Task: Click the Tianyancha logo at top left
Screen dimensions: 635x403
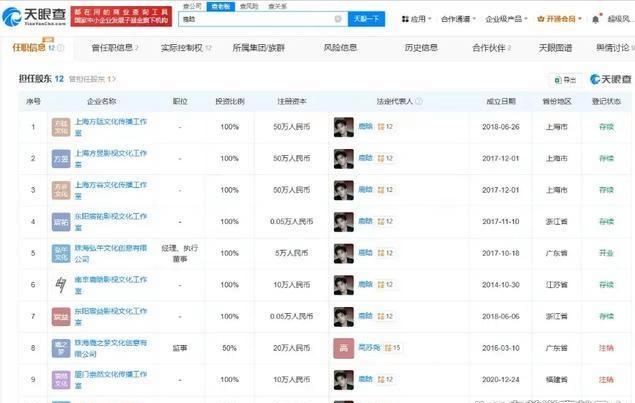Action: pos(34,17)
